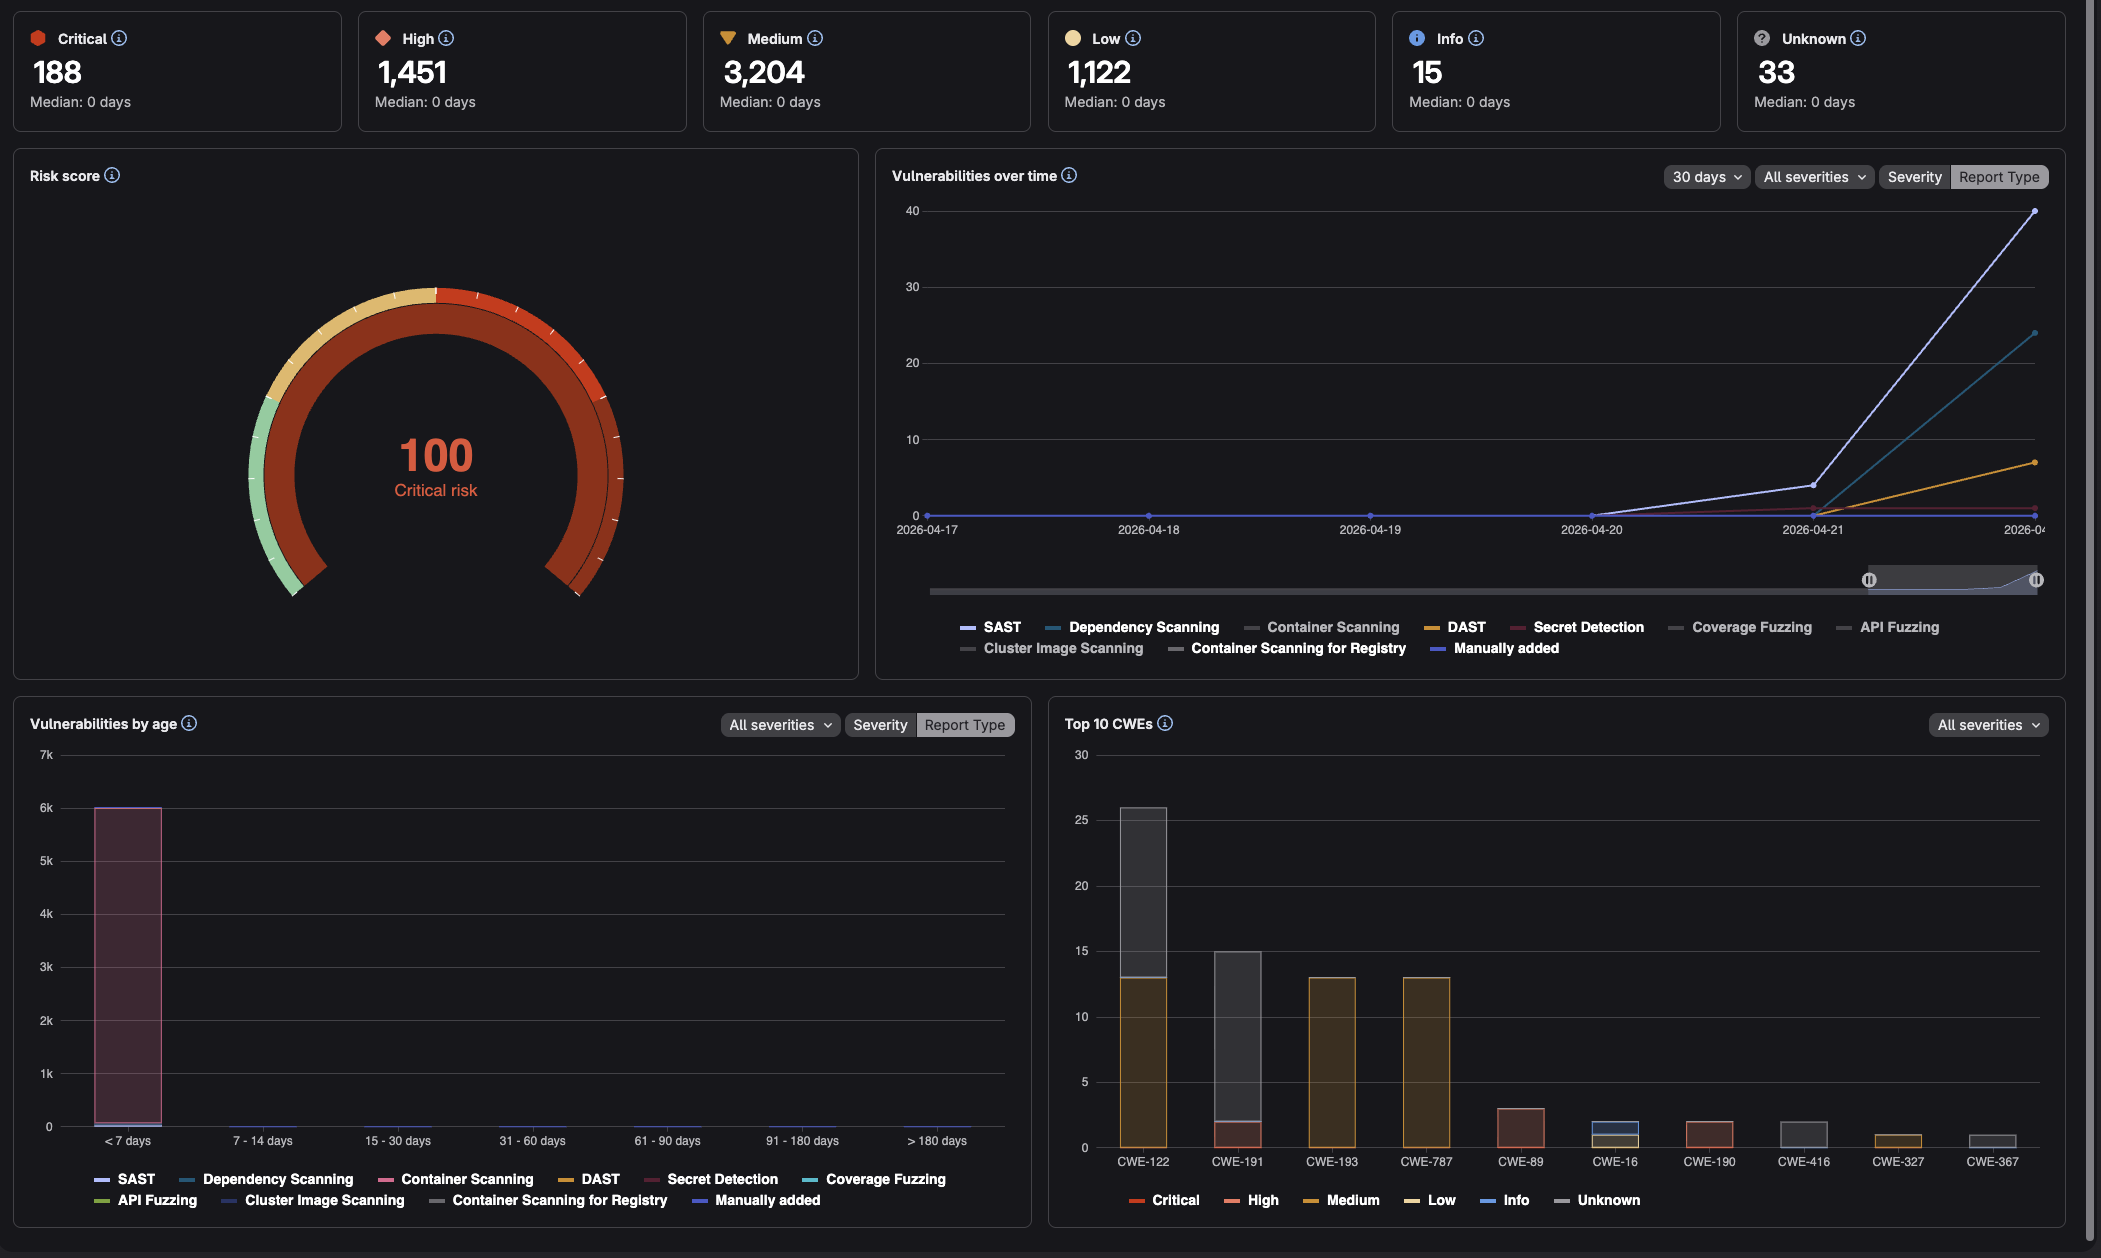This screenshot has height=1258, width=2101.
Task: Click the Vulnerabilities by age info icon
Action: pos(189,724)
